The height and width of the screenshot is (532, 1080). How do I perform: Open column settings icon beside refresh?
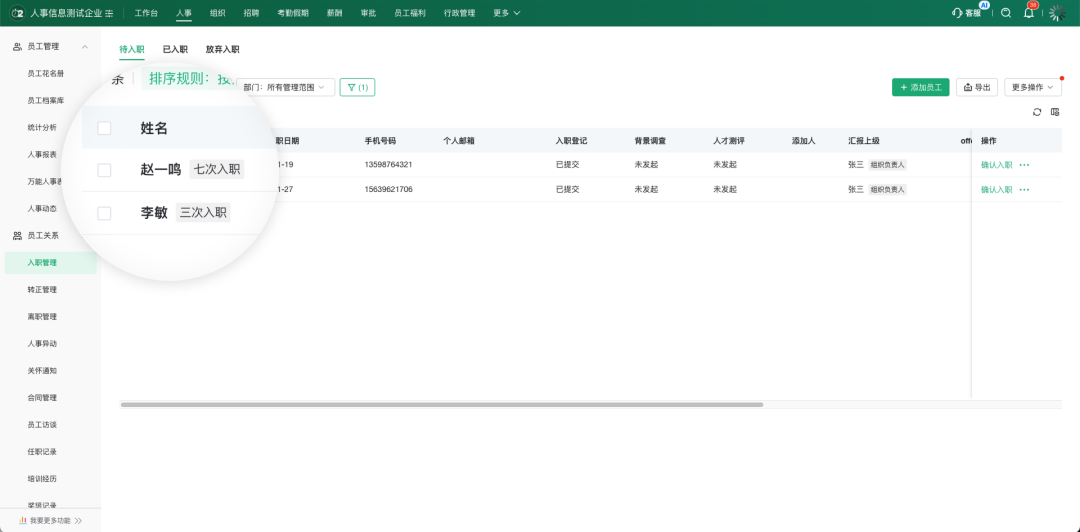[1054, 112]
